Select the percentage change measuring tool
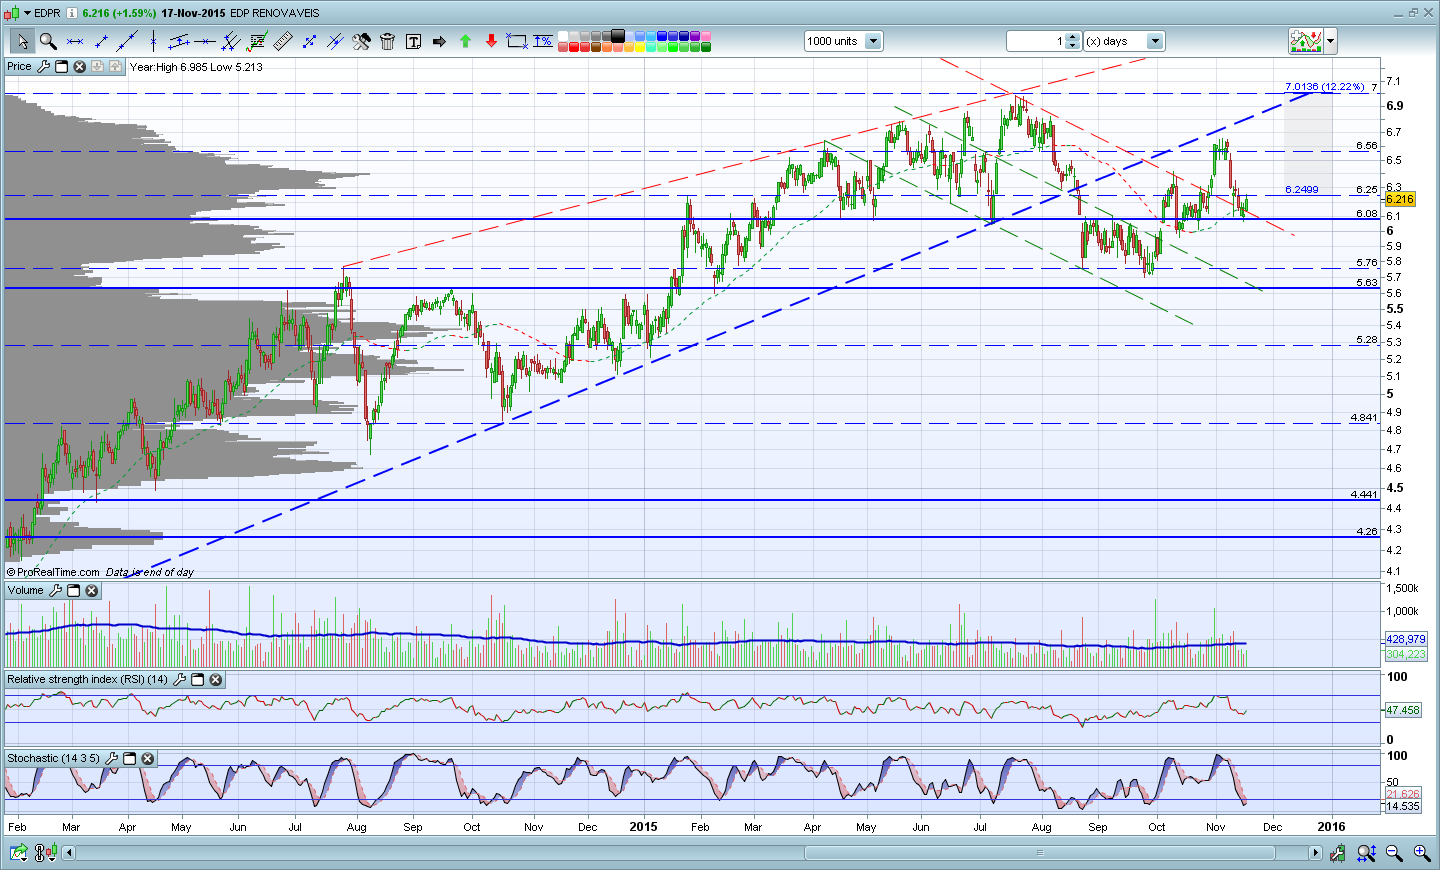Viewport: 1440px width, 870px height. 543,41
